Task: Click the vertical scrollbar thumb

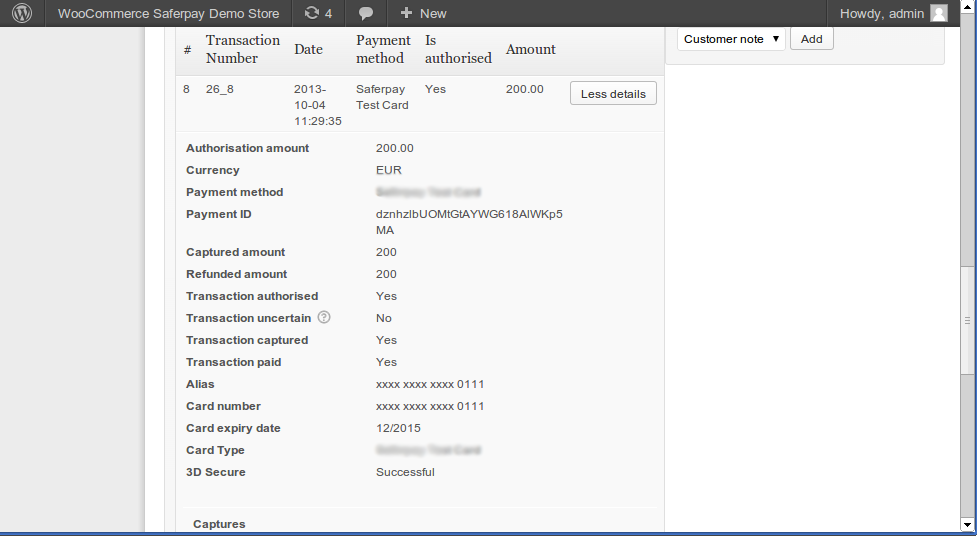Action: point(967,320)
